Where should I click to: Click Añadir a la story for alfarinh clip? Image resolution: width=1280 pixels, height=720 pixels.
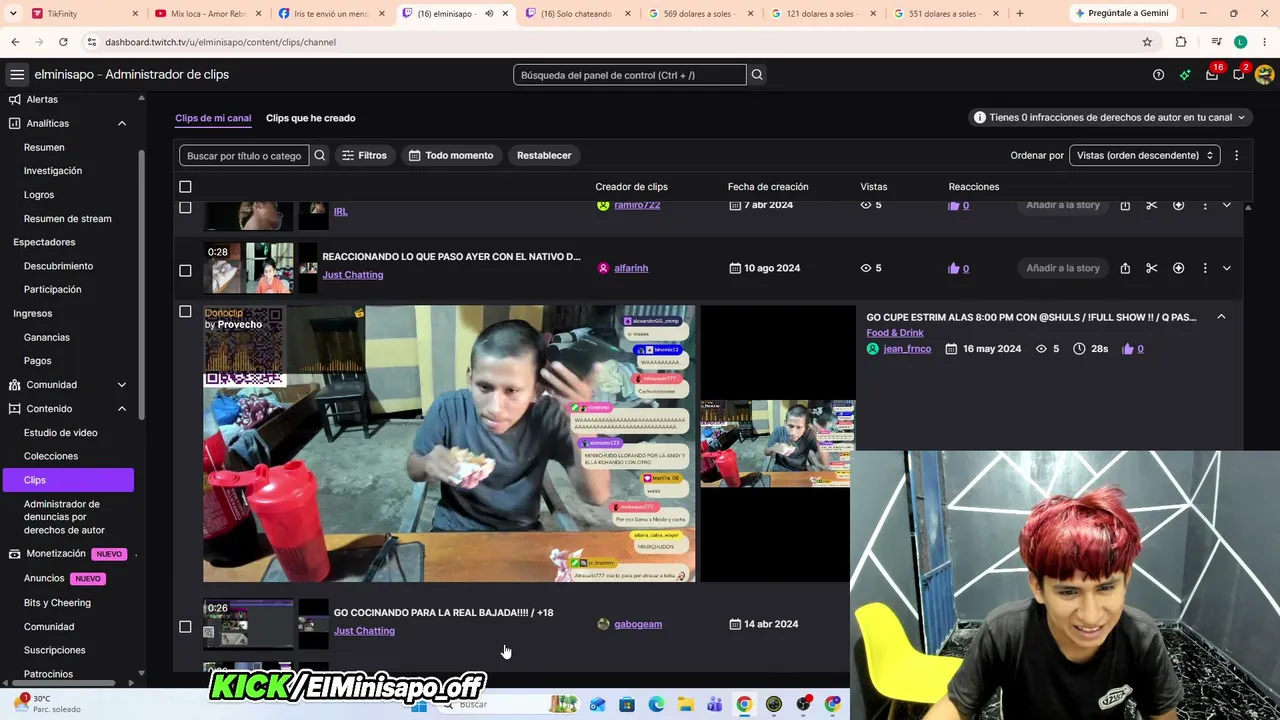pyautogui.click(x=1063, y=268)
